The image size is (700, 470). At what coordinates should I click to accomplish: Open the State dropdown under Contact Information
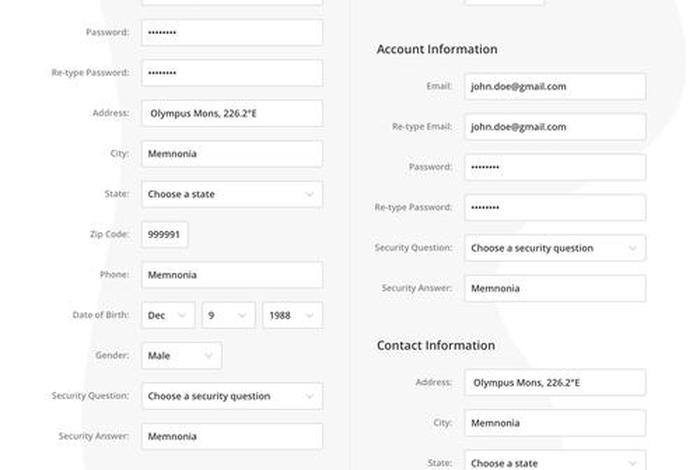pyautogui.click(x=555, y=461)
